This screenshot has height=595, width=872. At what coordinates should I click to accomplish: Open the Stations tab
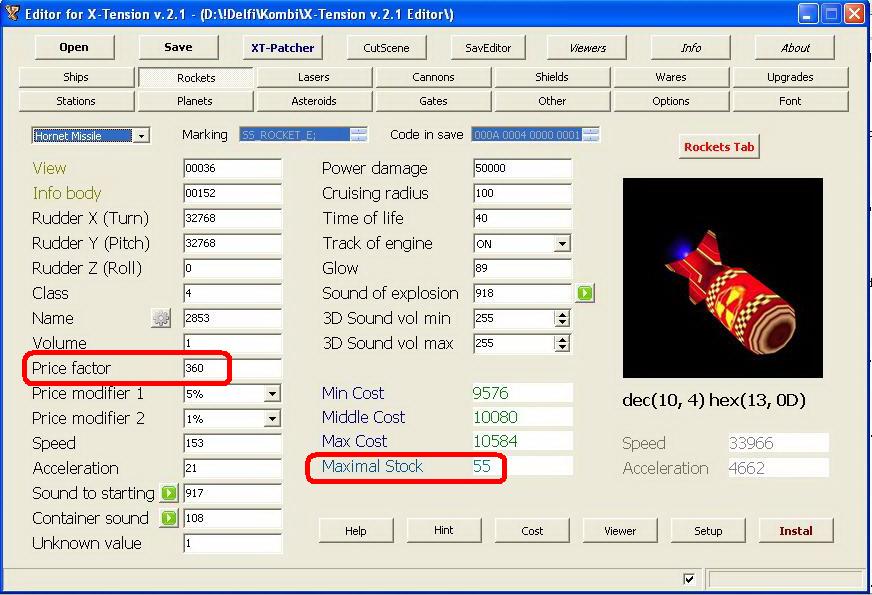76,101
